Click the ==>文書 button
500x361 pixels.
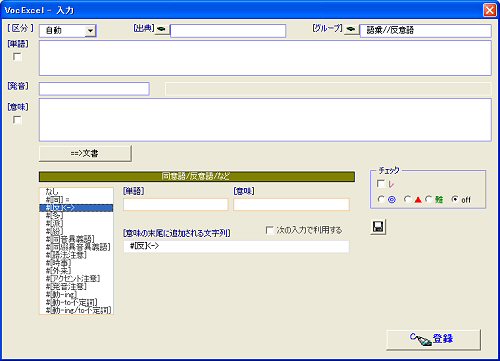click(85, 153)
